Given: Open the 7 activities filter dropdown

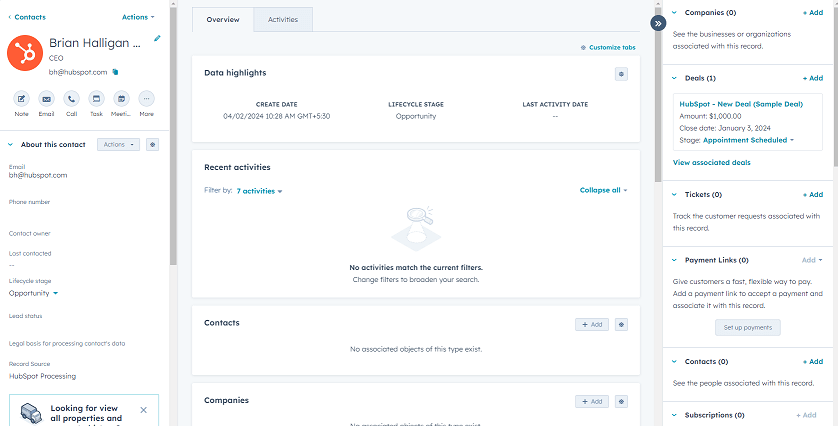Looking at the screenshot, I should click(x=259, y=191).
